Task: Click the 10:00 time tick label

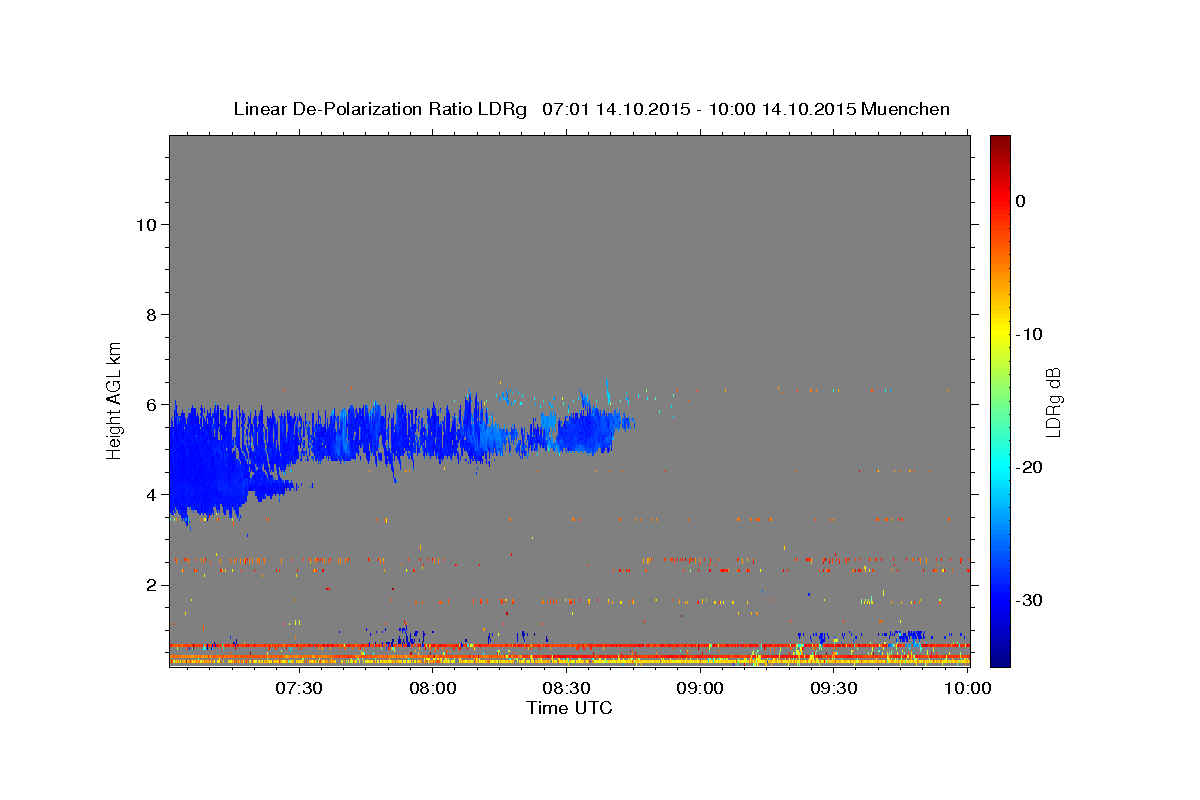Action: click(x=968, y=688)
